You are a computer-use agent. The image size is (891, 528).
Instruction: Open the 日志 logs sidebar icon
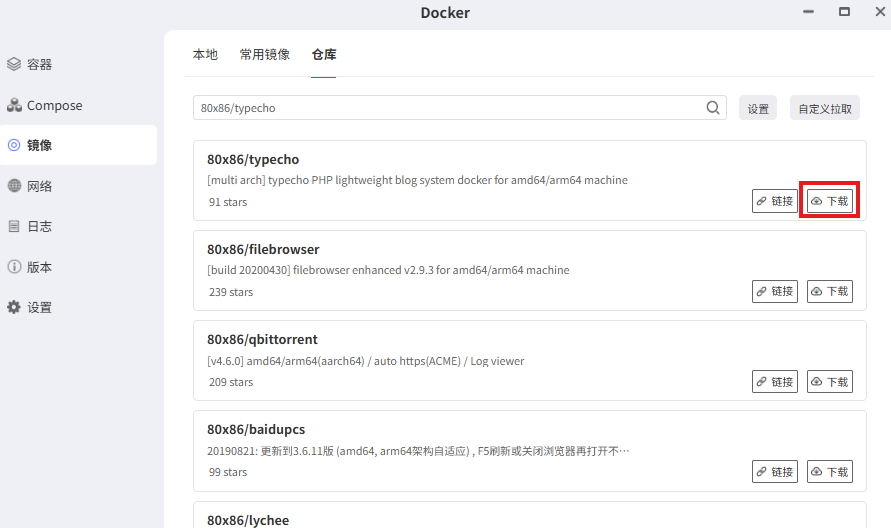[x=14, y=227]
